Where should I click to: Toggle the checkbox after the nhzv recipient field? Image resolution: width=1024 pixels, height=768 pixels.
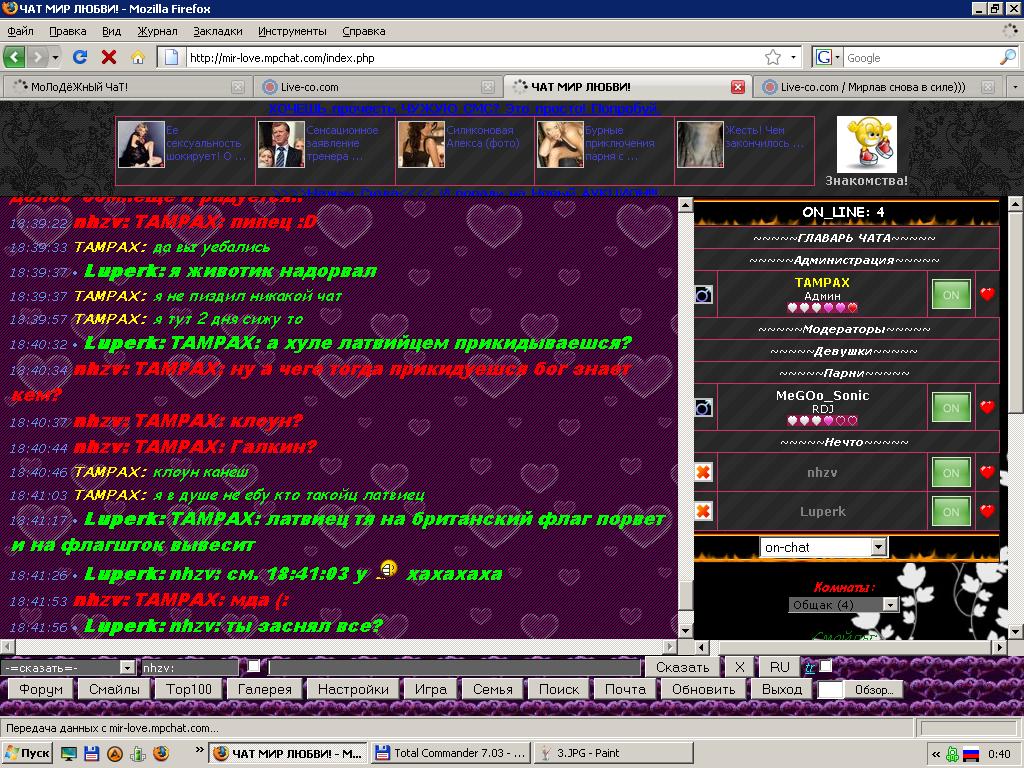coord(254,667)
